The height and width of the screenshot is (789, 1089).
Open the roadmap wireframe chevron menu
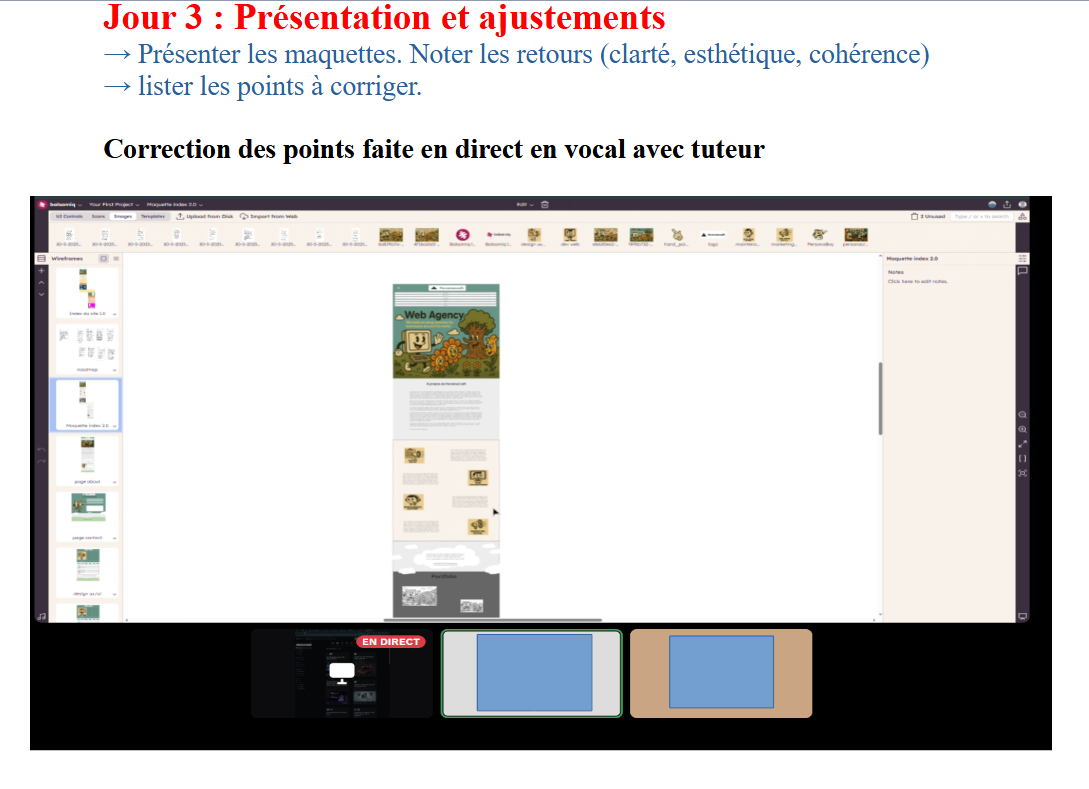[115, 369]
